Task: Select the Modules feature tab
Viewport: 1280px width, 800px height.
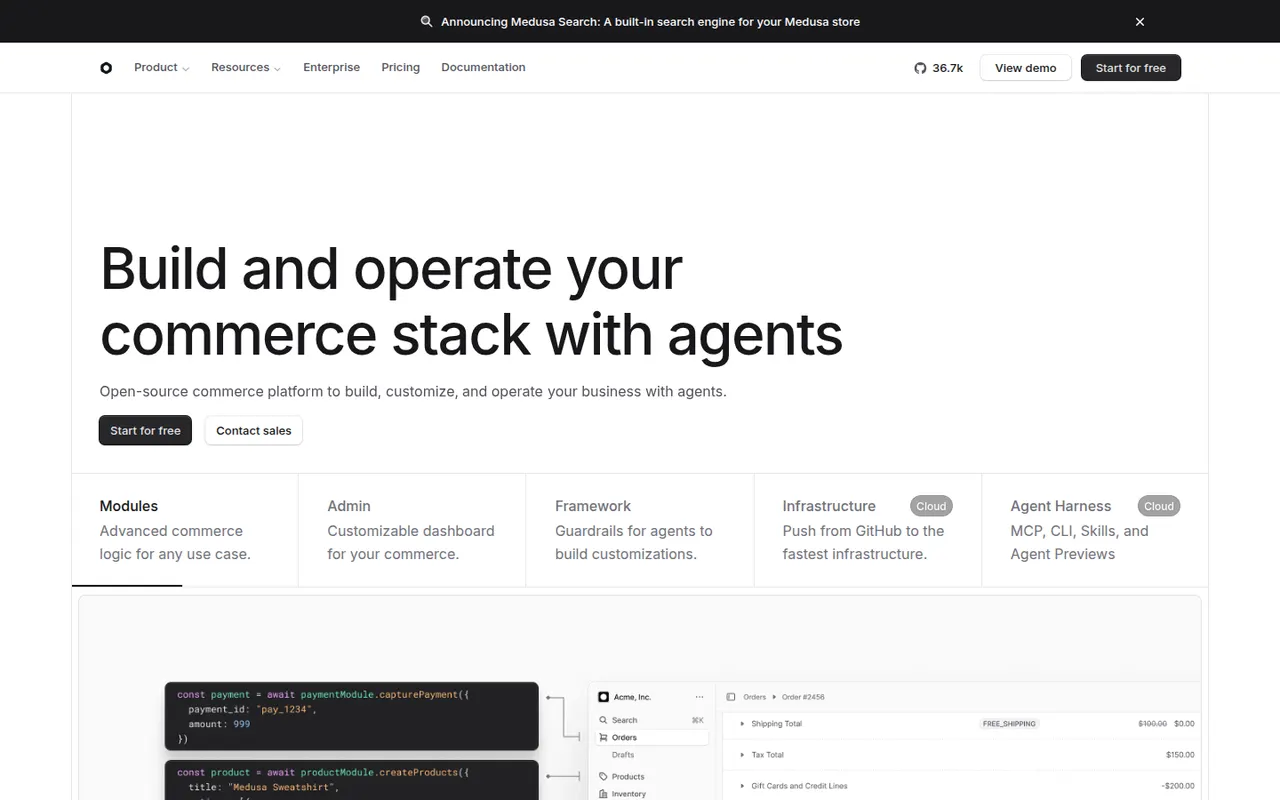Action: tap(185, 530)
